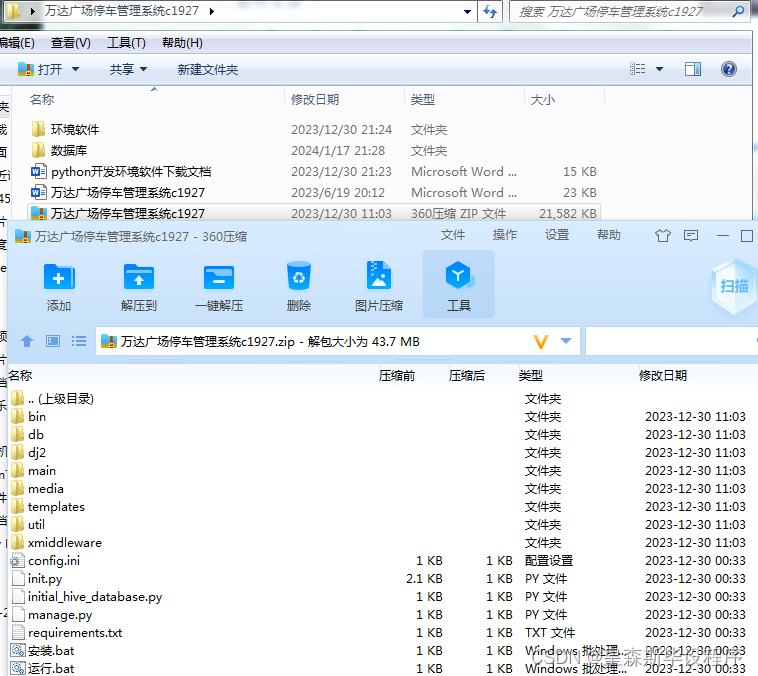Toggle the Explorer preview pane icon
Viewport: 758px width, 676px height.
coord(693,69)
